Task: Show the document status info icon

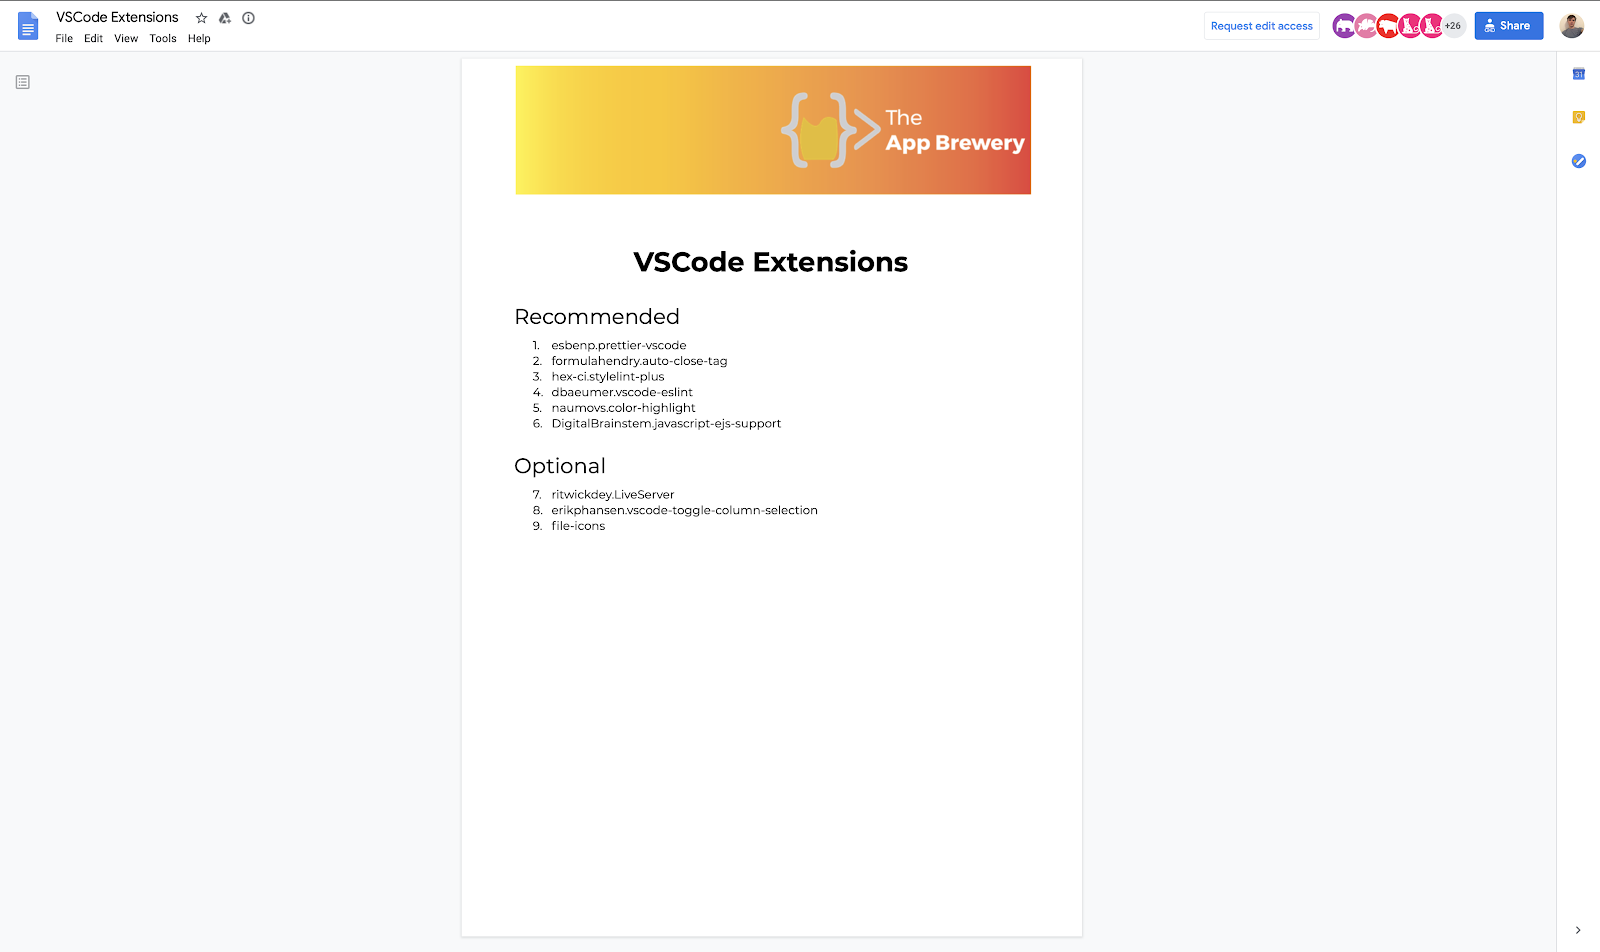Action: click(x=248, y=18)
